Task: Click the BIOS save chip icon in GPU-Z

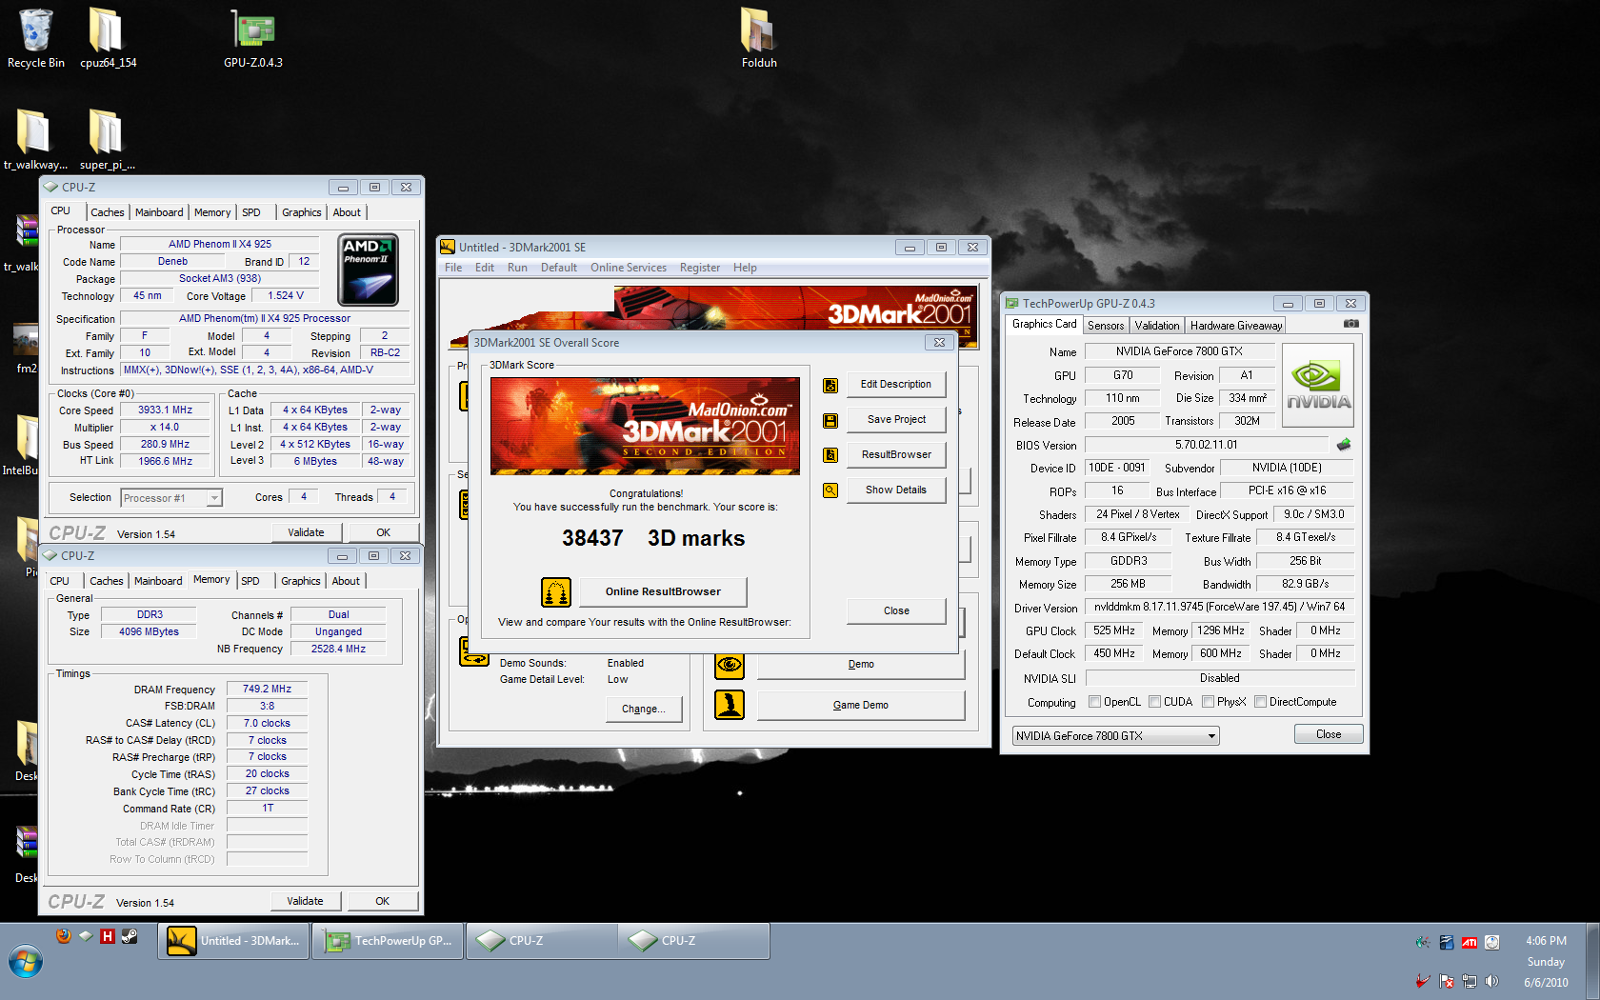Action: pos(1343,444)
